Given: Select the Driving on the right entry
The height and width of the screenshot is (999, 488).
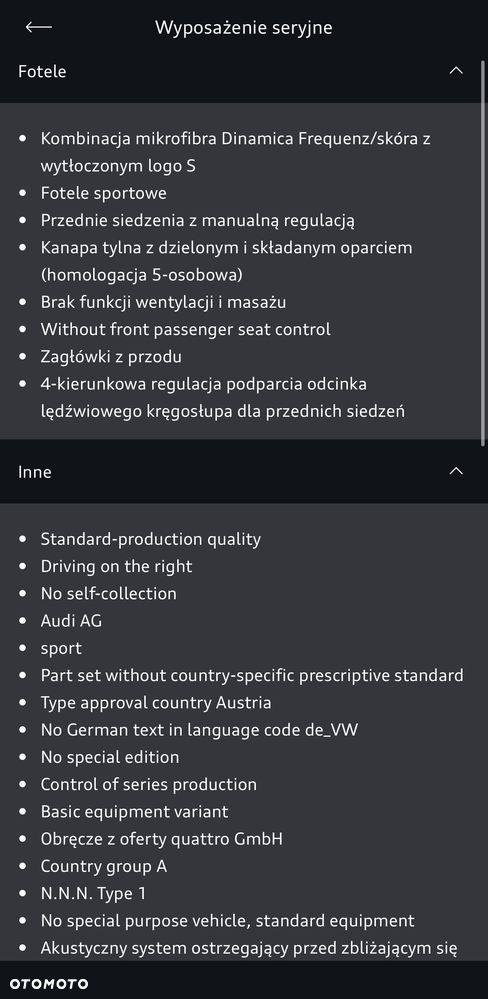Looking at the screenshot, I should click(x=116, y=566).
